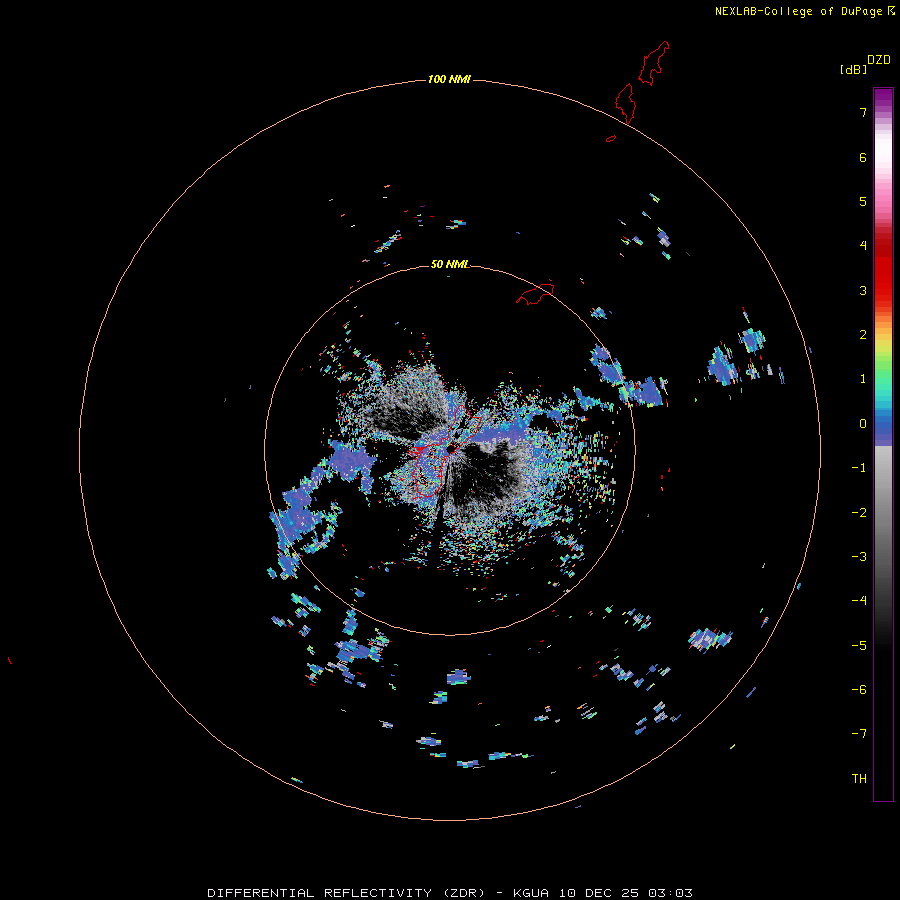Click the 5 dB value on the color scale
This screenshot has width=900, height=900.
863,201
